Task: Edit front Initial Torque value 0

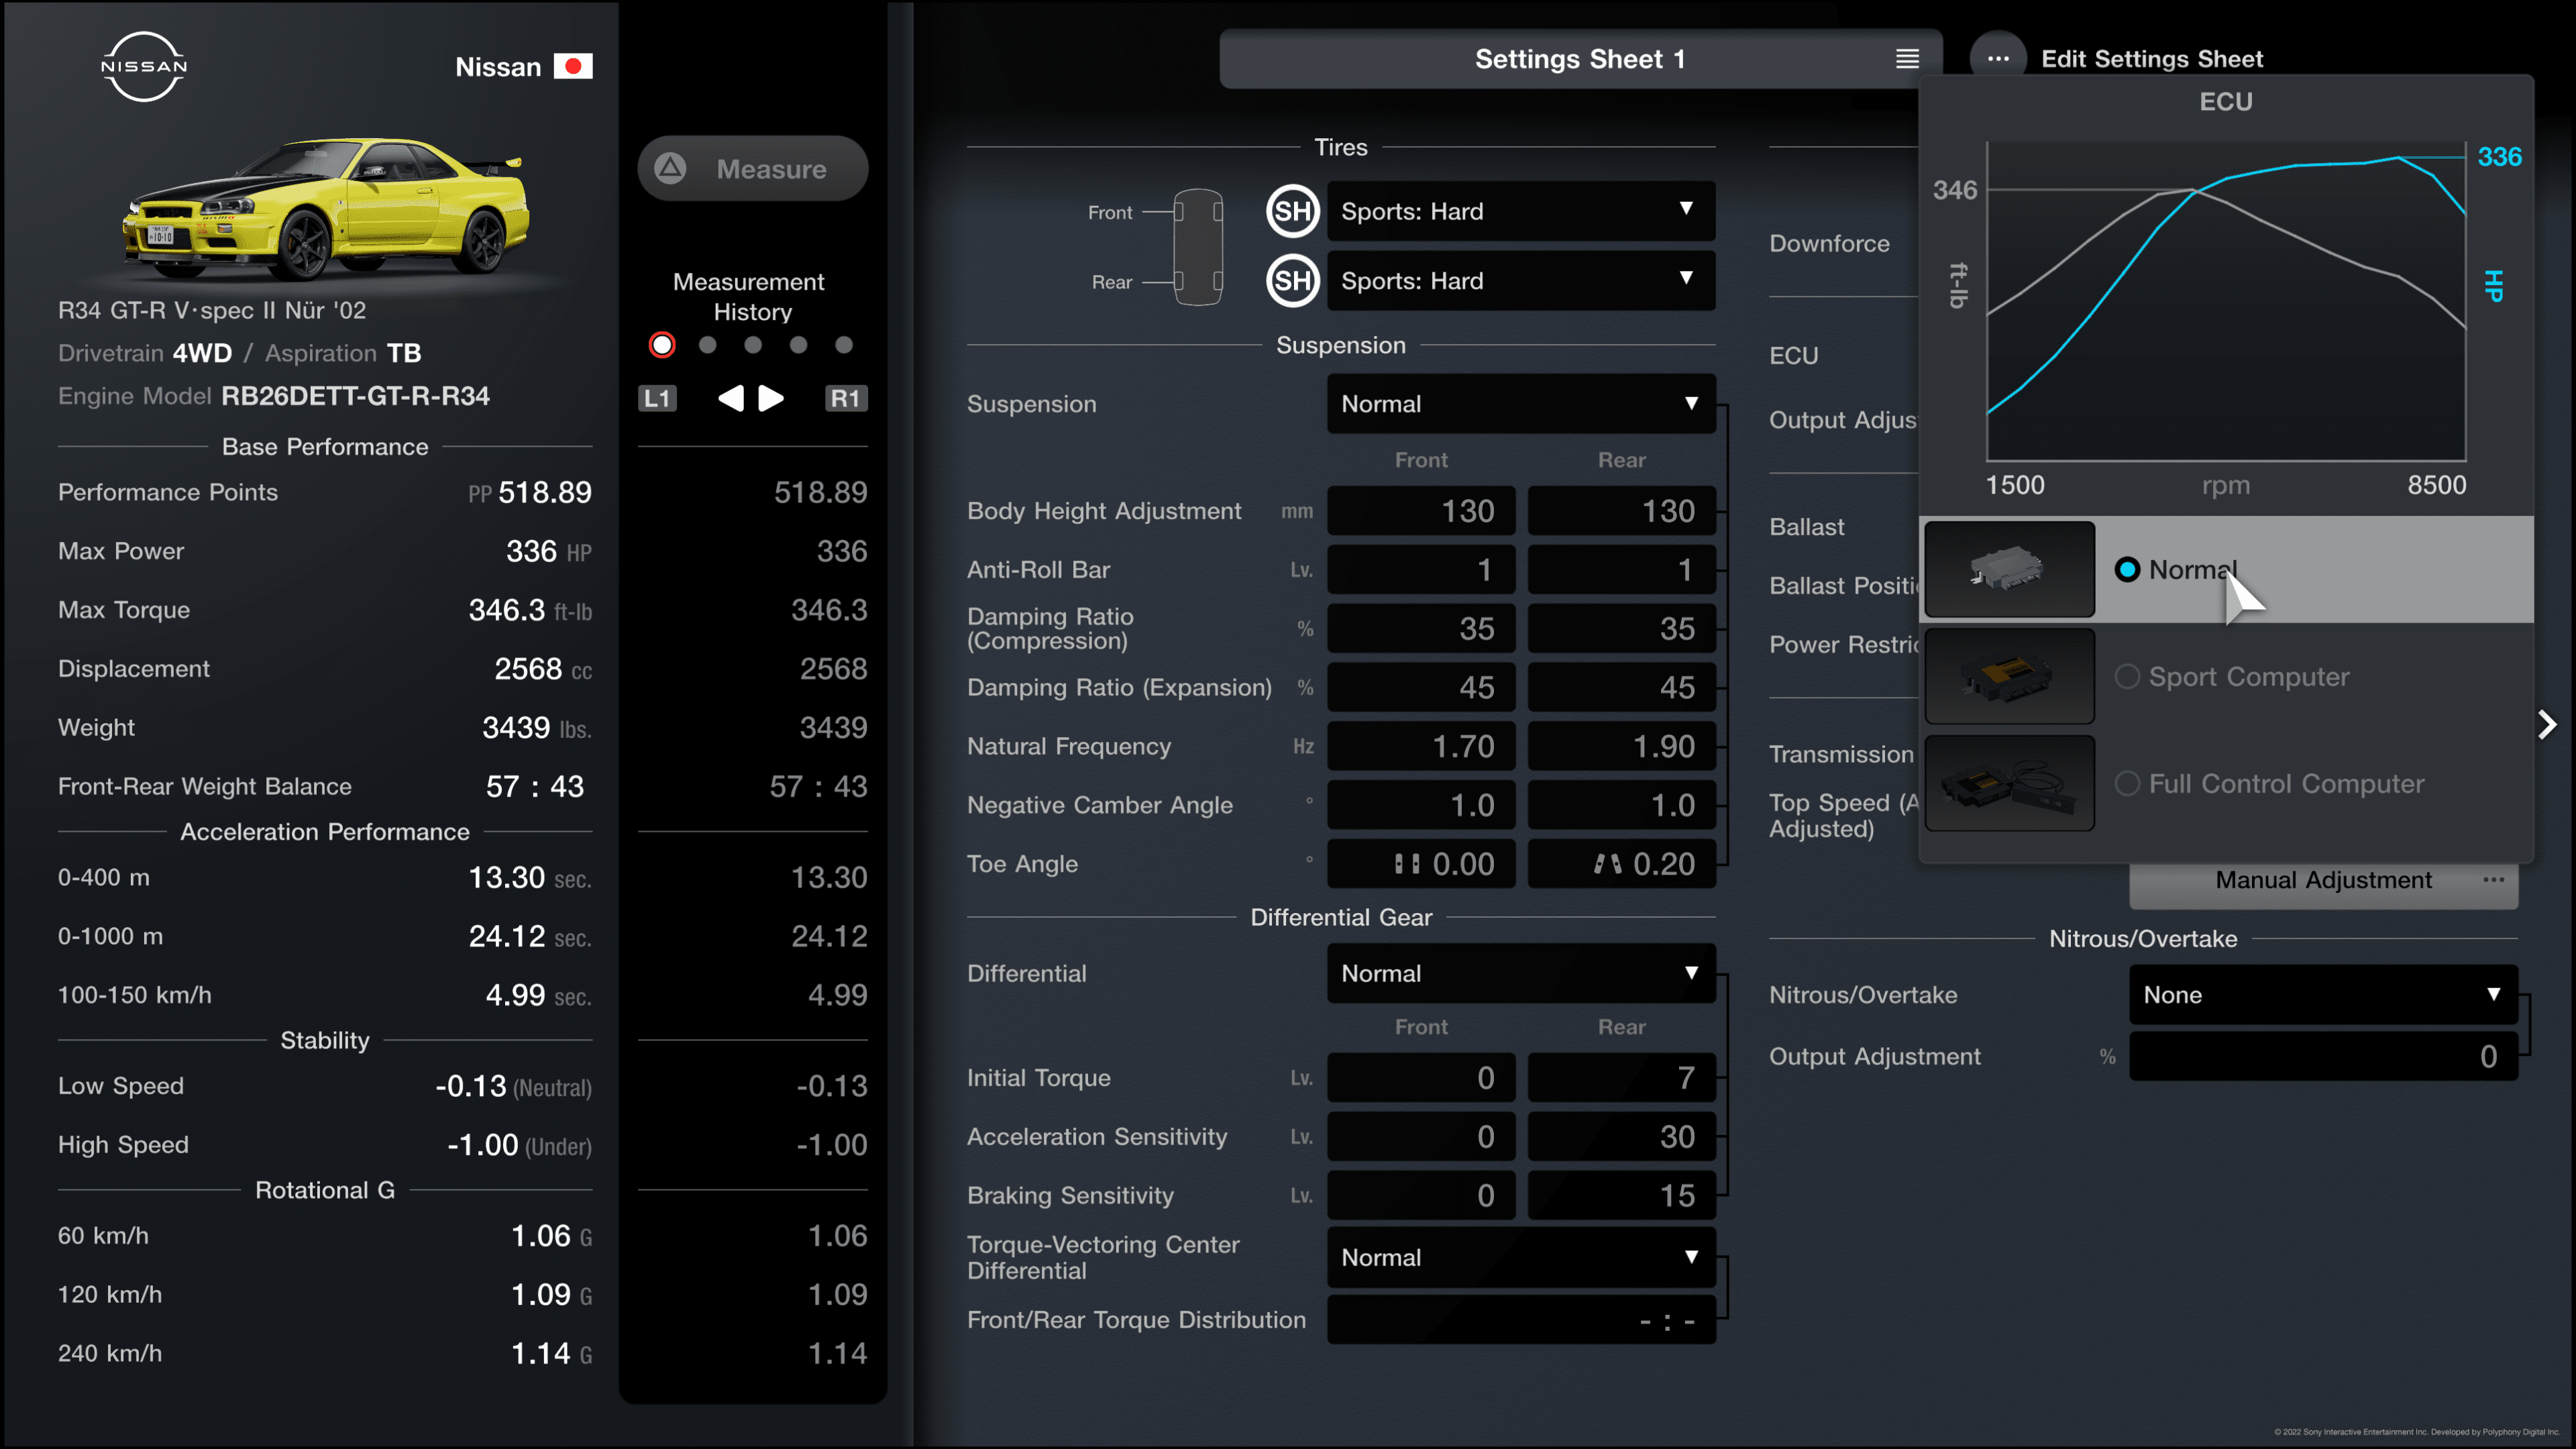Action: point(1421,1078)
